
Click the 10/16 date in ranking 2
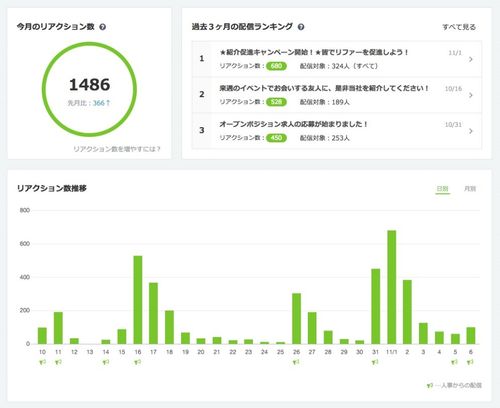coord(453,89)
